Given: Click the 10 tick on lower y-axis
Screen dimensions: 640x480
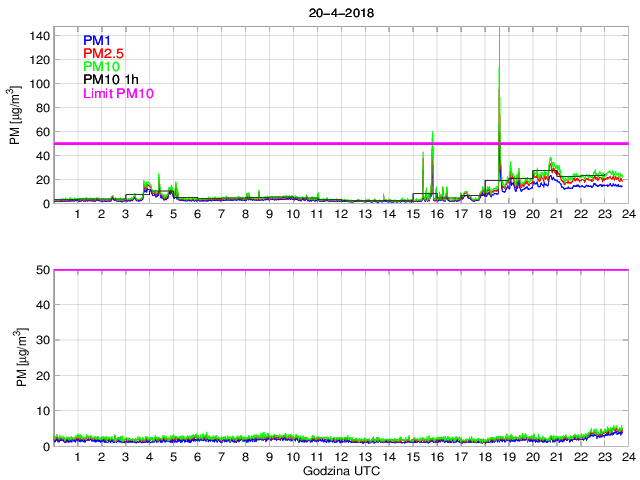Looking at the screenshot, I should [x=41, y=411].
